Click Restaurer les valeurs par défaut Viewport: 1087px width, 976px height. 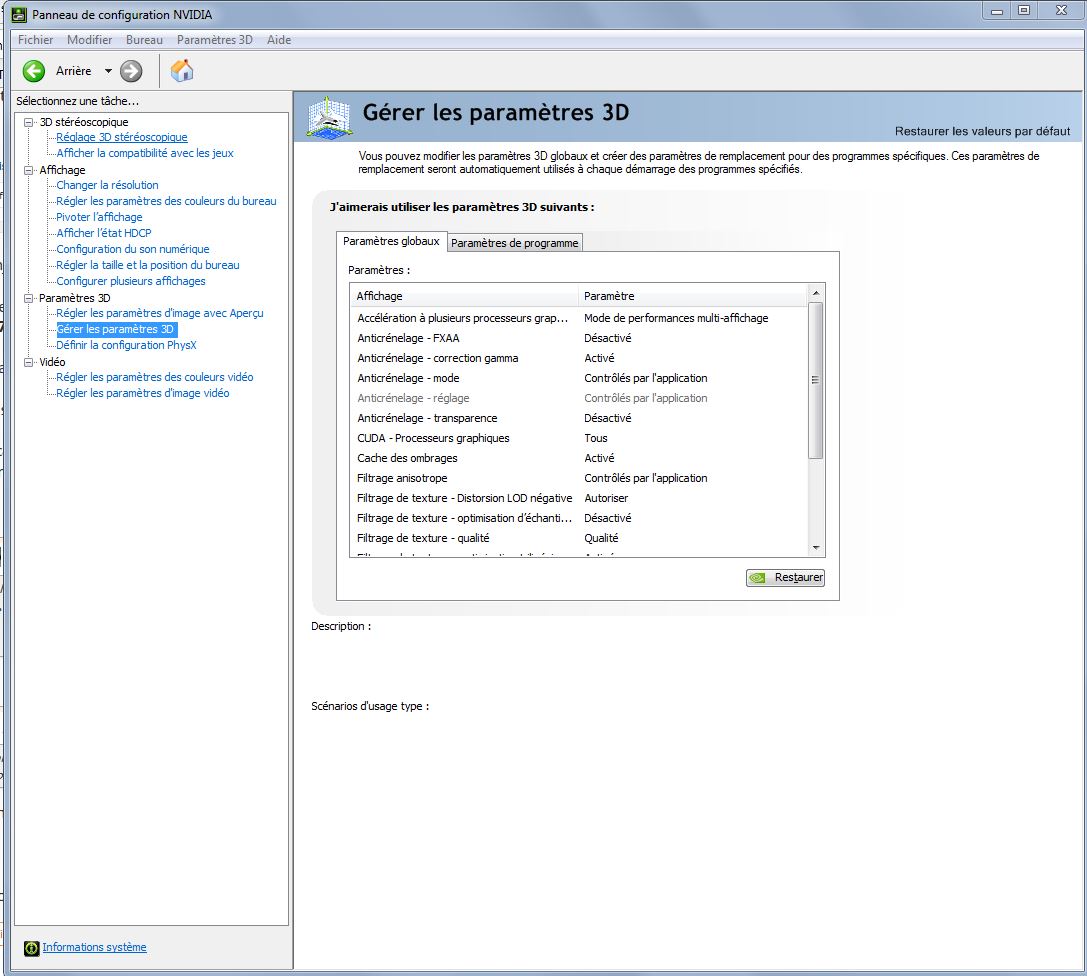click(x=982, y=131)
